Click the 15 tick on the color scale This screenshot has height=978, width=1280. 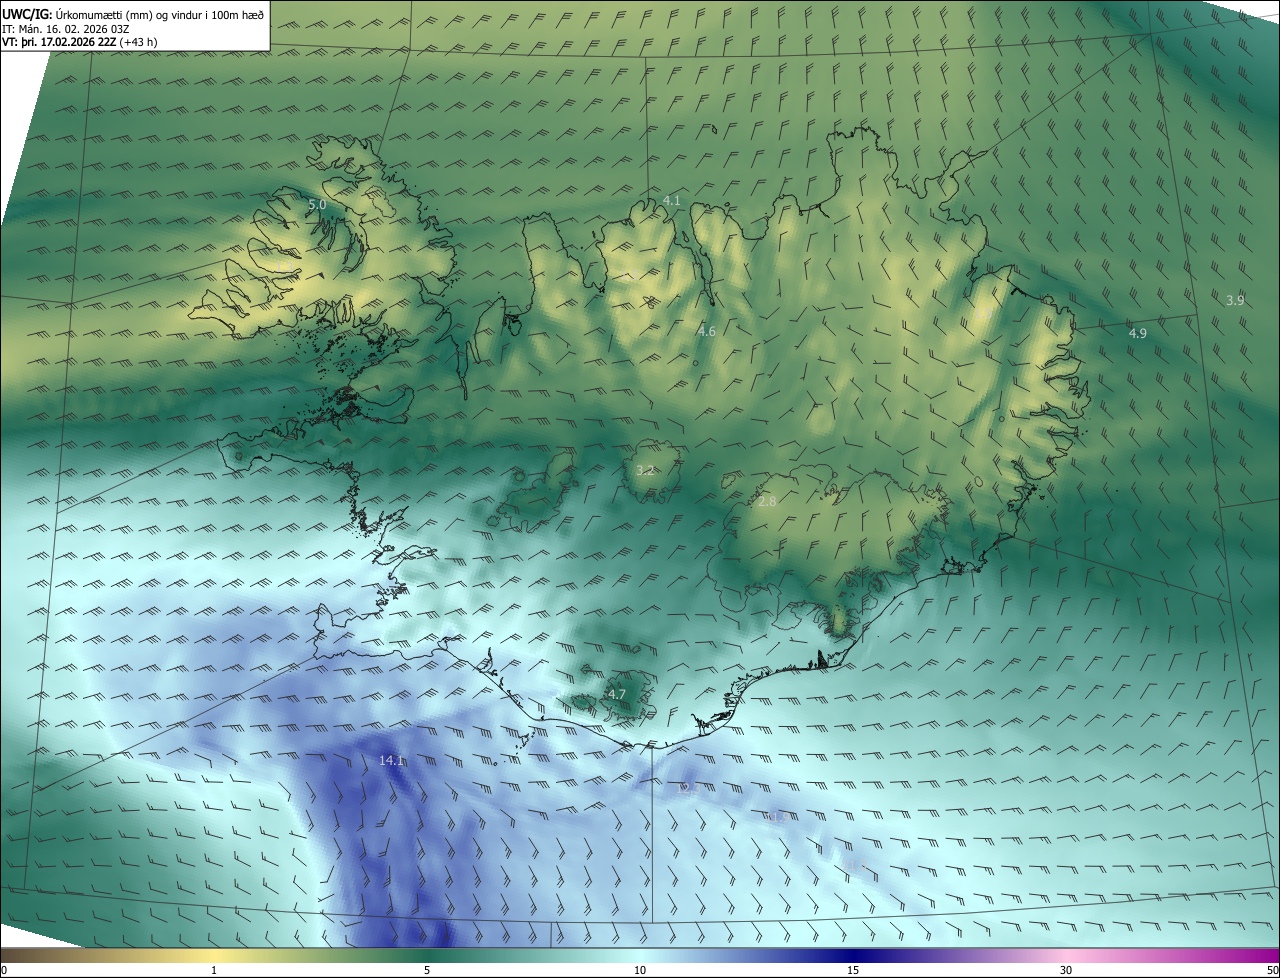[x=853, y=971]
